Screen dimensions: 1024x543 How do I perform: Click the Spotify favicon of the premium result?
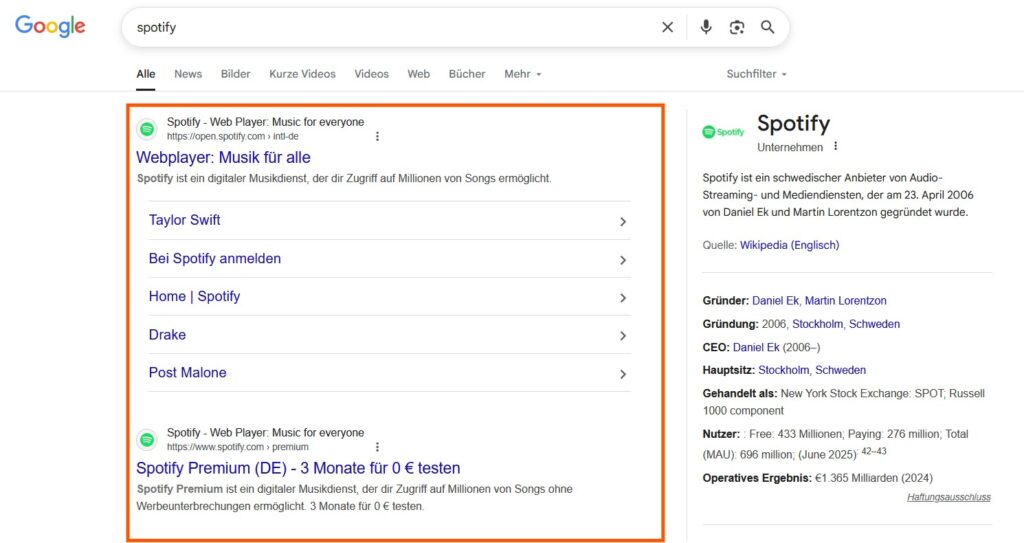(147, 440)
